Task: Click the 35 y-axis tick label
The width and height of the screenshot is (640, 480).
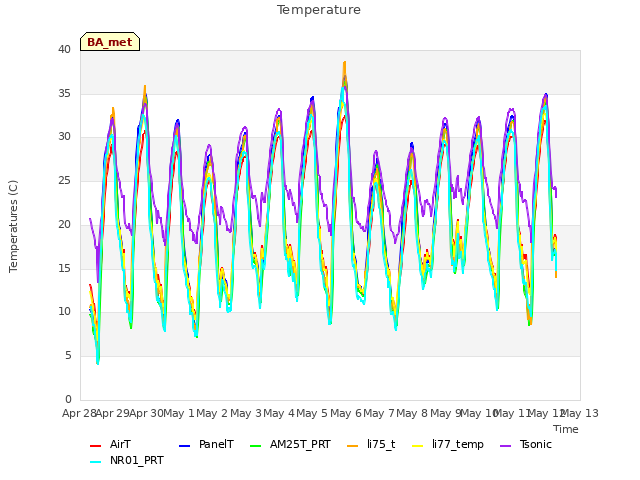Action: click(x=64, y=93)
